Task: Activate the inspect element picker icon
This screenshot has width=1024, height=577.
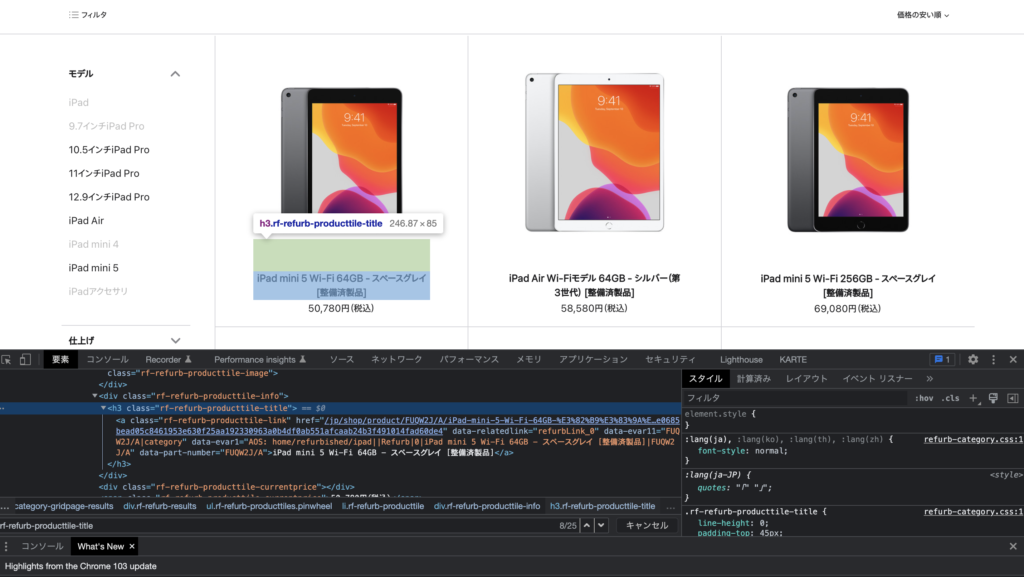Action: click(7, 360)
